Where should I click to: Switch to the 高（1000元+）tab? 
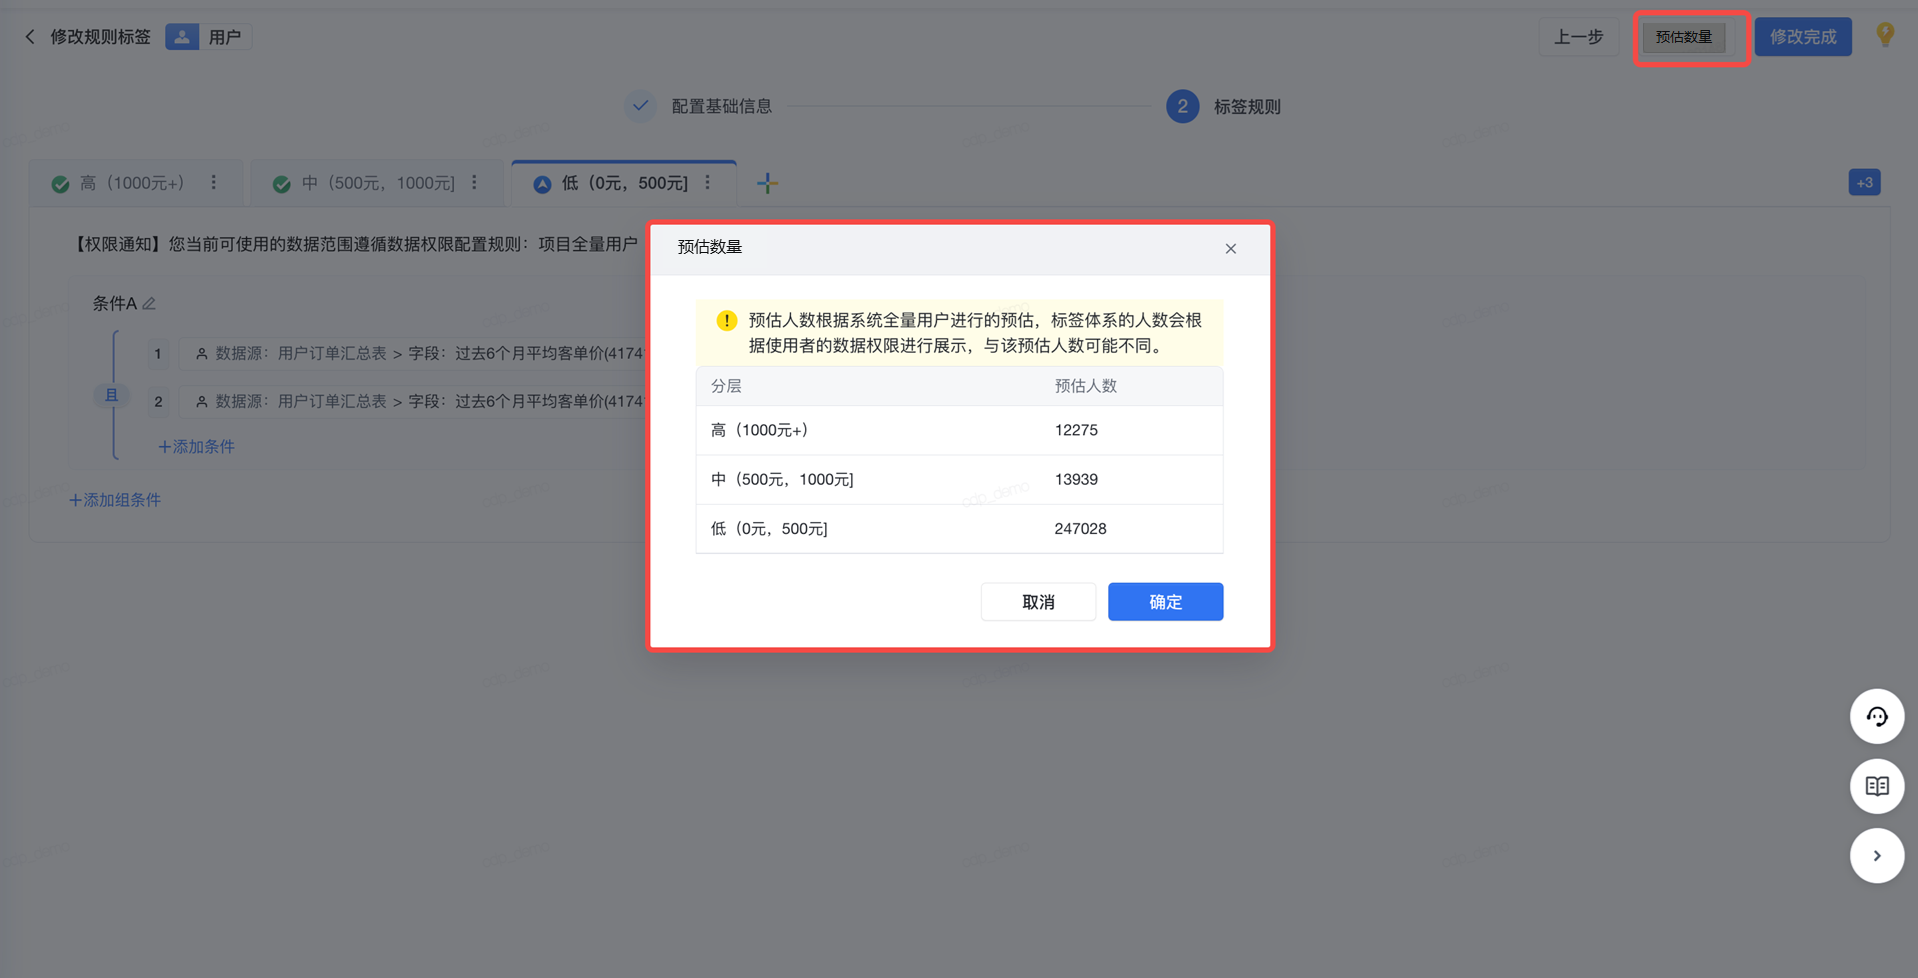click(x=136, y=183)
